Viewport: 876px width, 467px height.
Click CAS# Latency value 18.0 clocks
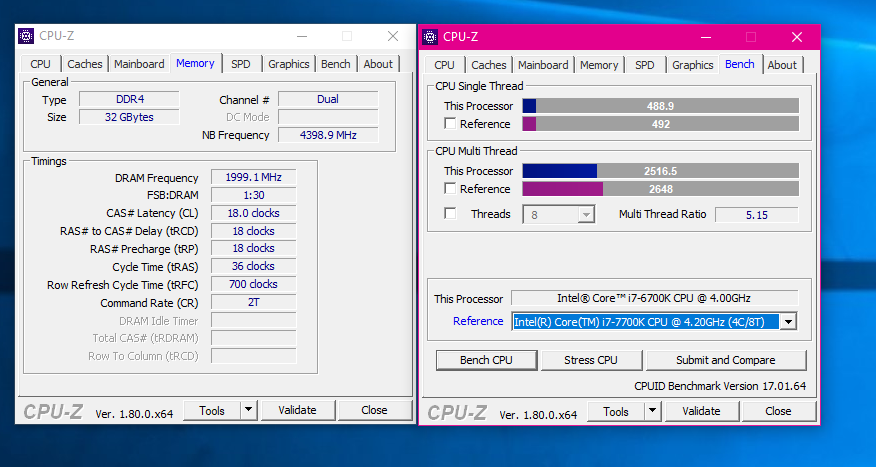254,213
